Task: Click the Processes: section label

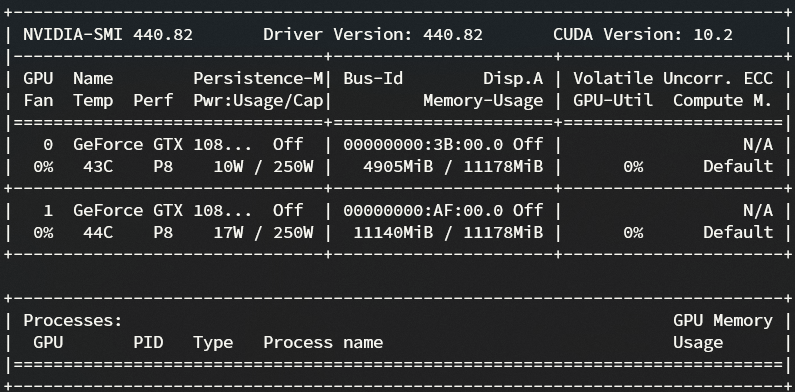Action: tap(73, 320)
